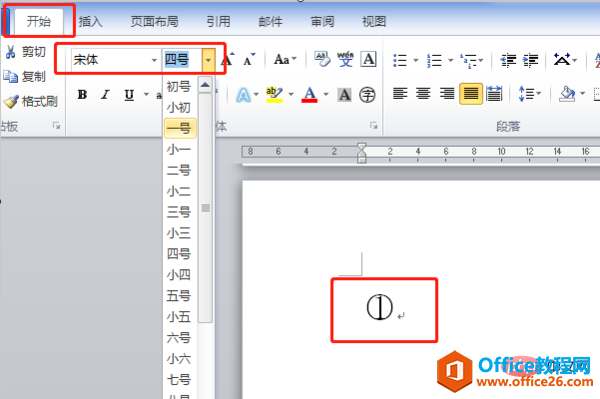Screen dimensions: 600x399
Task: Click the 宋体 font name box
Action: (111, 60)
